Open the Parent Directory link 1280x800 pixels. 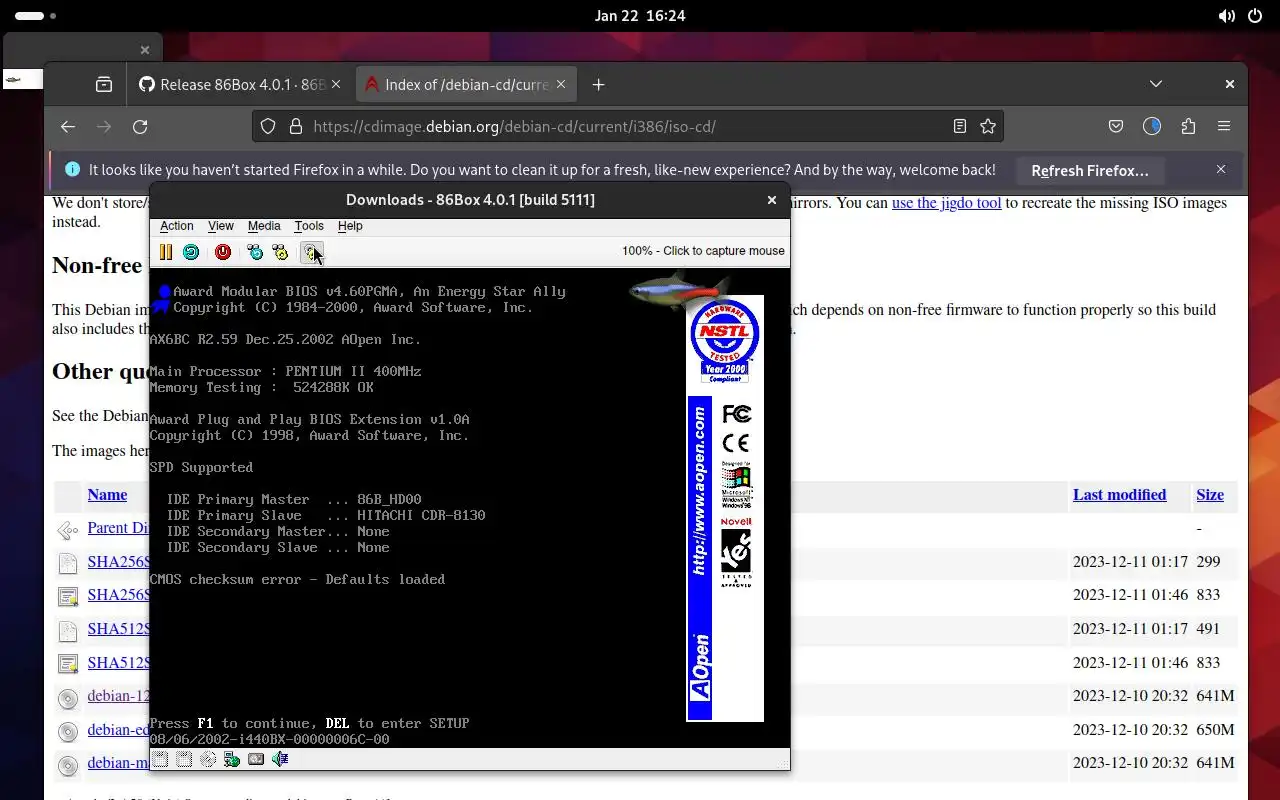point(118,528)
